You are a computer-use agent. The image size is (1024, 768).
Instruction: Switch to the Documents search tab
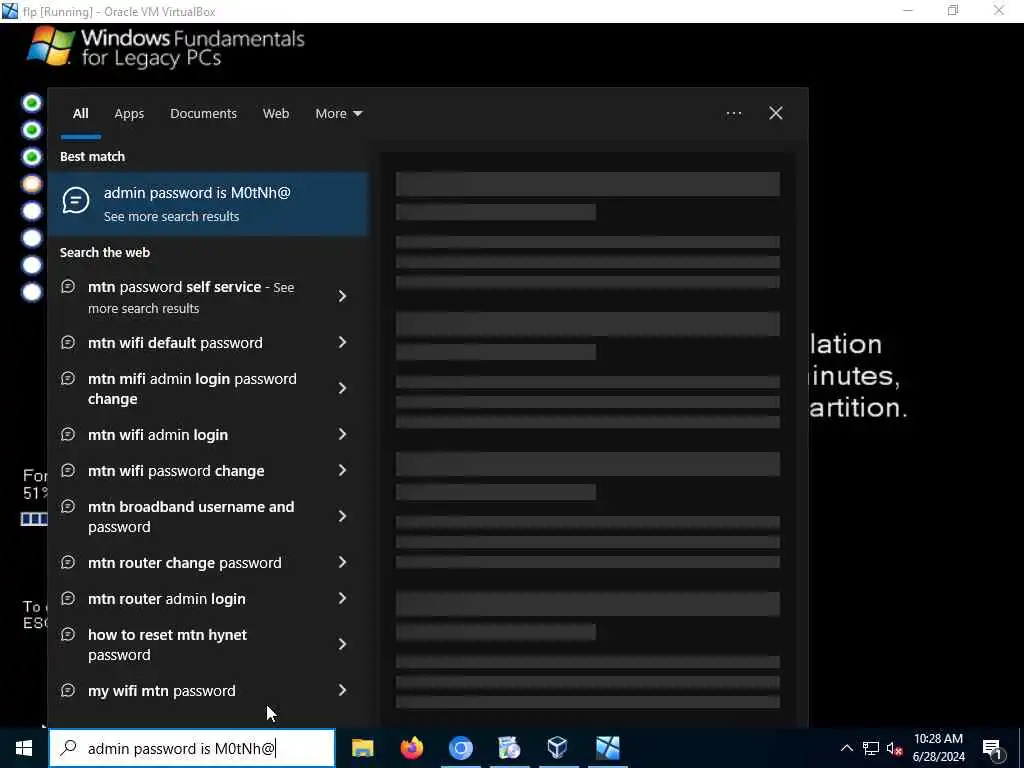coord(203,114)
